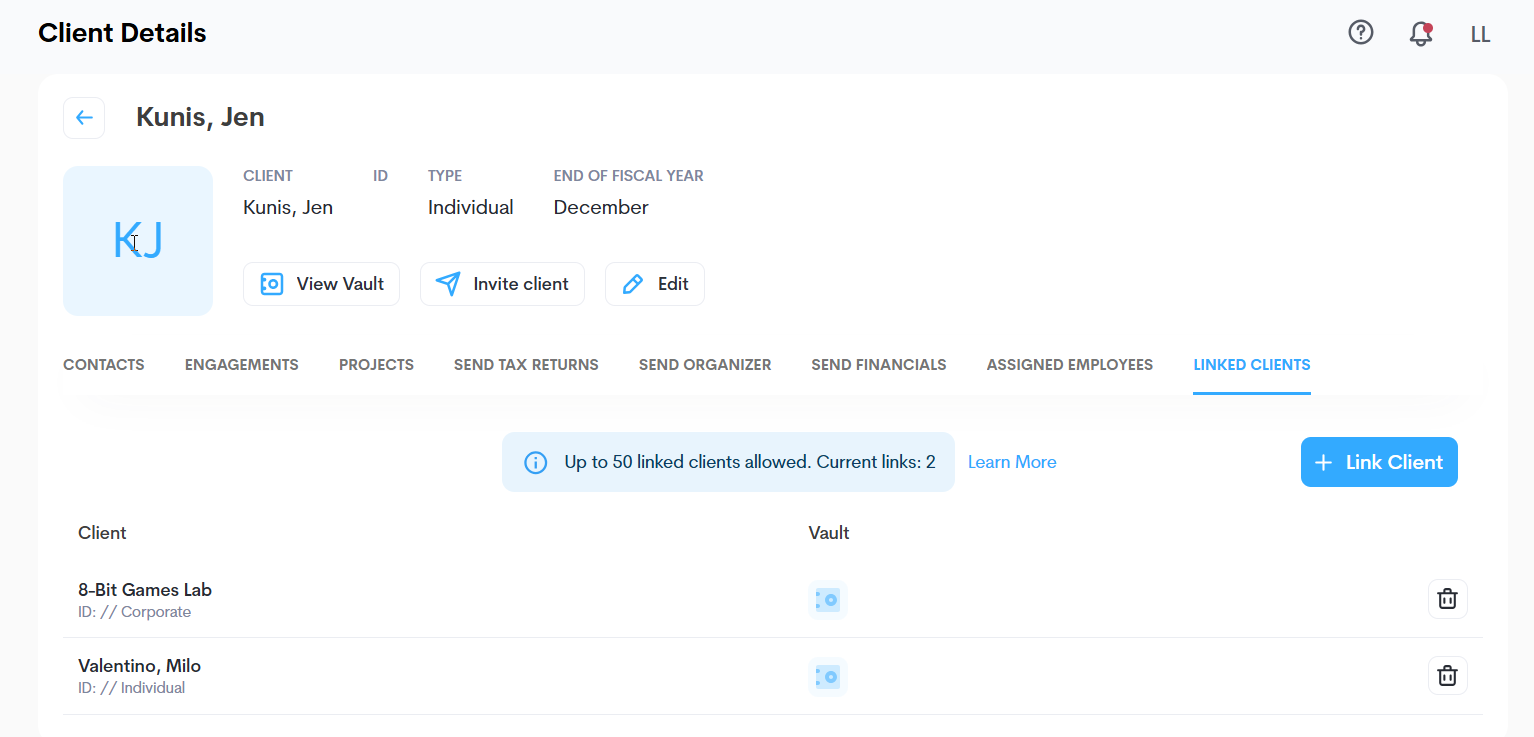Click the 'END OF FISCAL YEAR' label
Viewport: 1534px width, 737px height.
[x=629, y=176]
